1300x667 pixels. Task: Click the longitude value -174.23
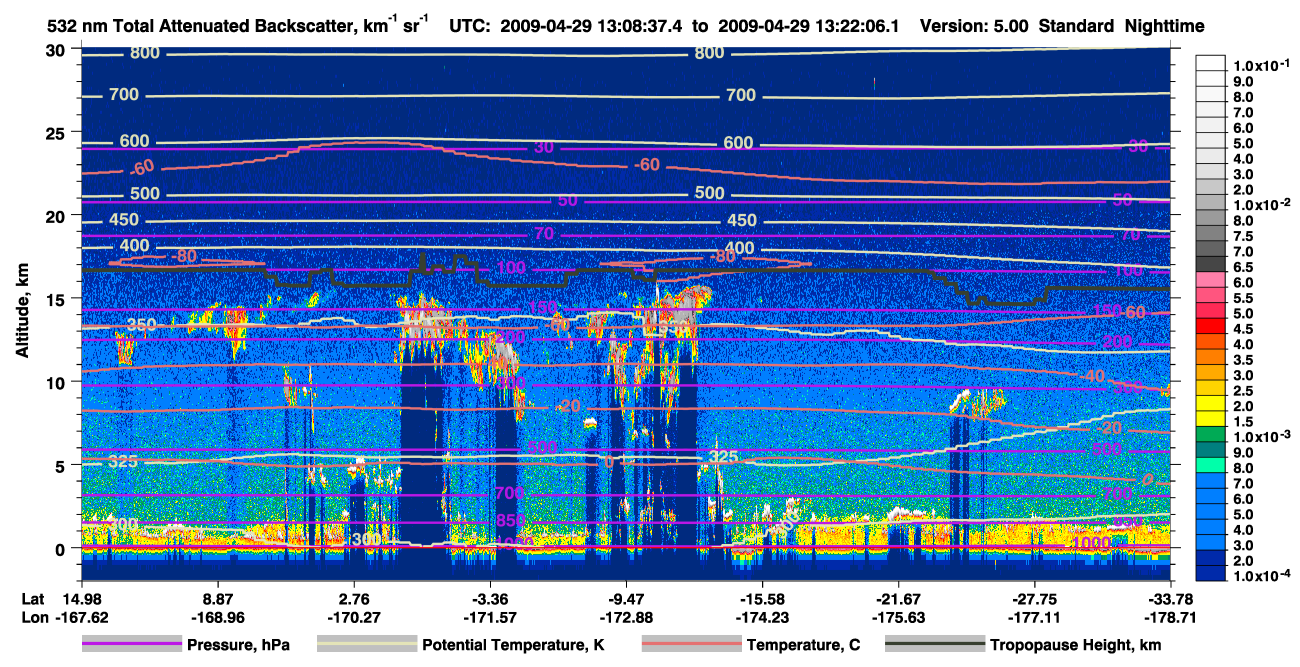[x=762, y=617]
